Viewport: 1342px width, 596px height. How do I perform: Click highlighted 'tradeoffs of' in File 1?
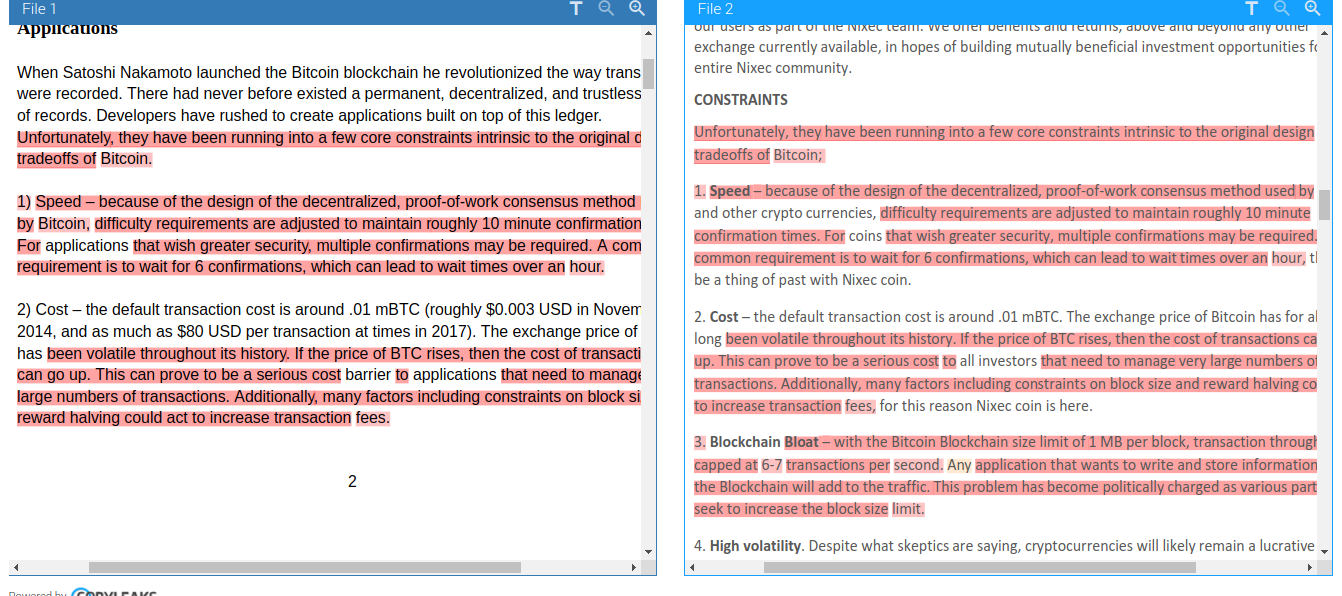point(57,159)
